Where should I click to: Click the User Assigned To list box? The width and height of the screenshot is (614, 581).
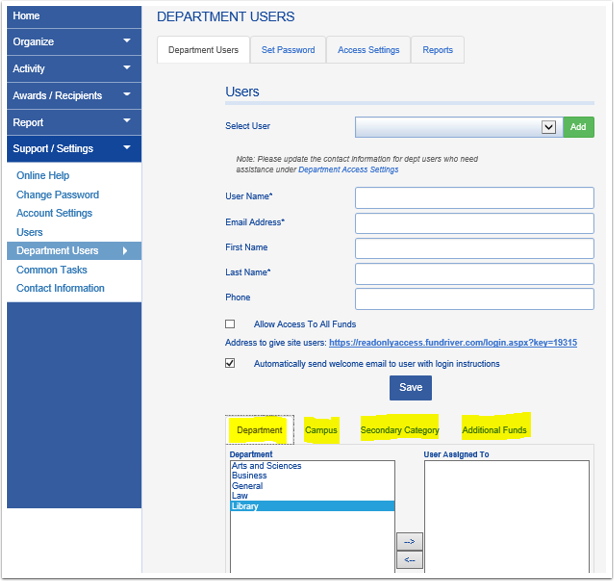click(507, 516)
